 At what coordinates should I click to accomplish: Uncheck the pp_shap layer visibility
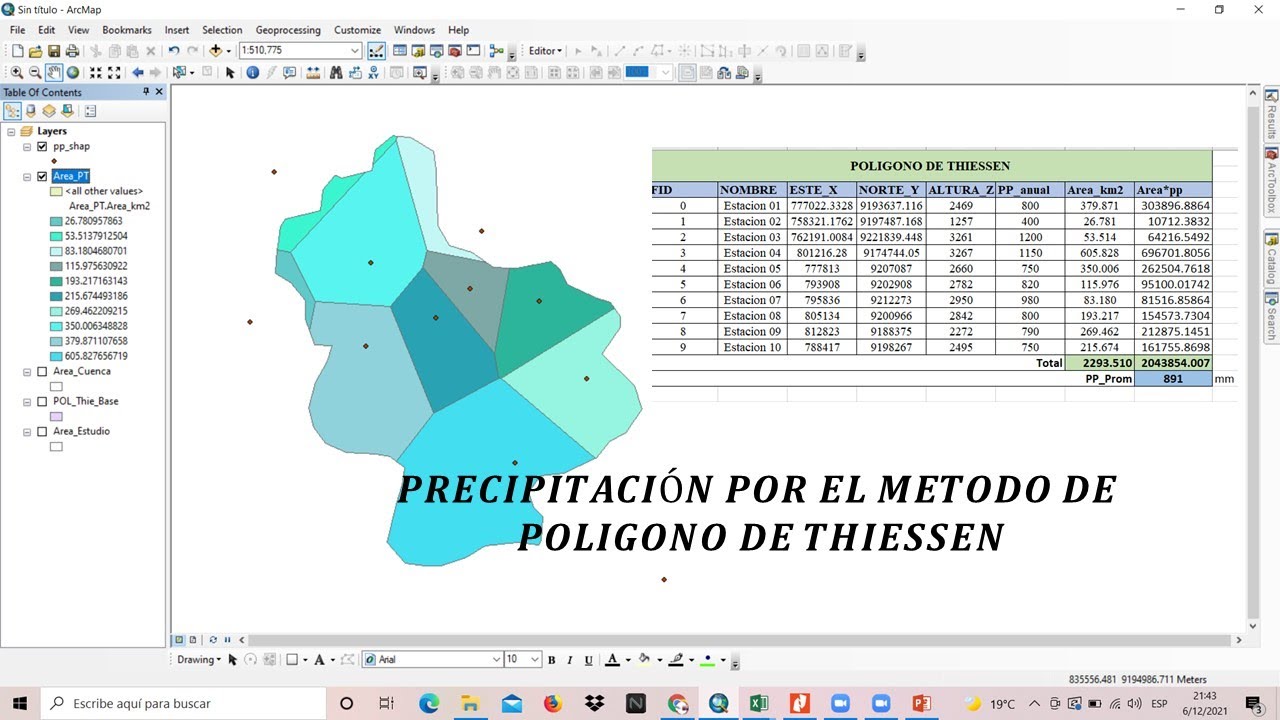(x=42, y=146)
